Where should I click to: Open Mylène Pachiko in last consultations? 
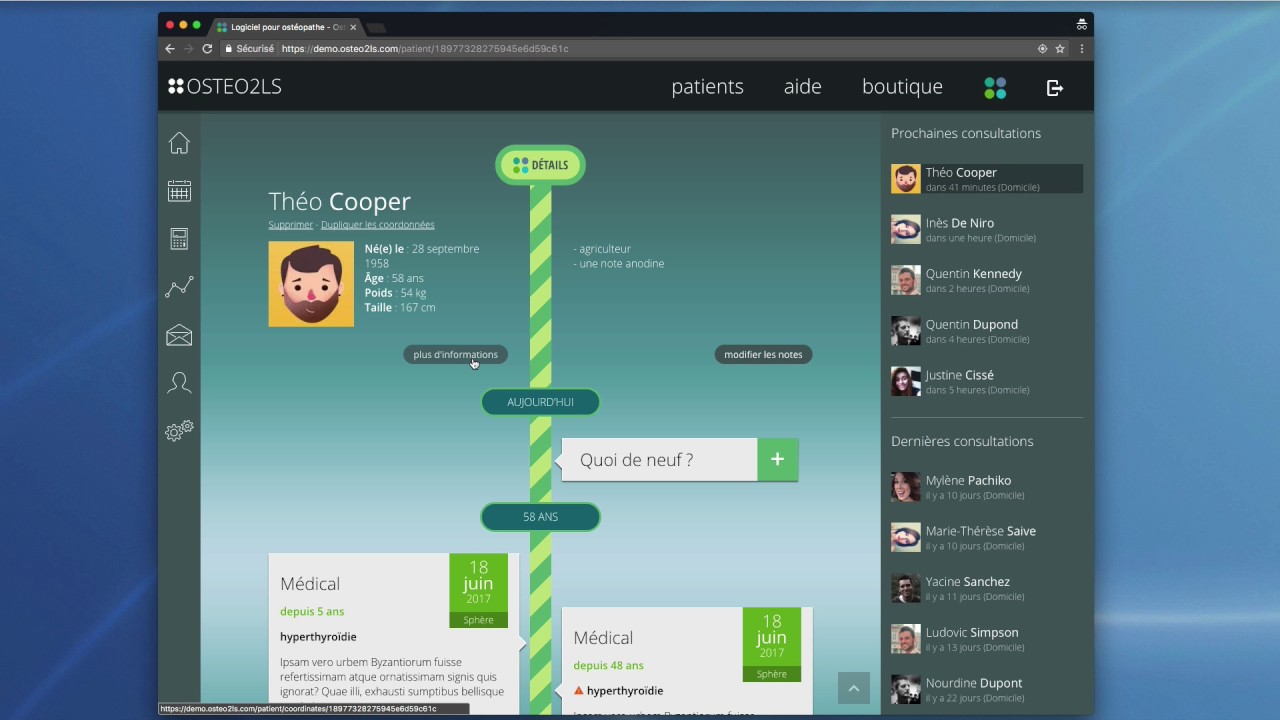point(987,487)
